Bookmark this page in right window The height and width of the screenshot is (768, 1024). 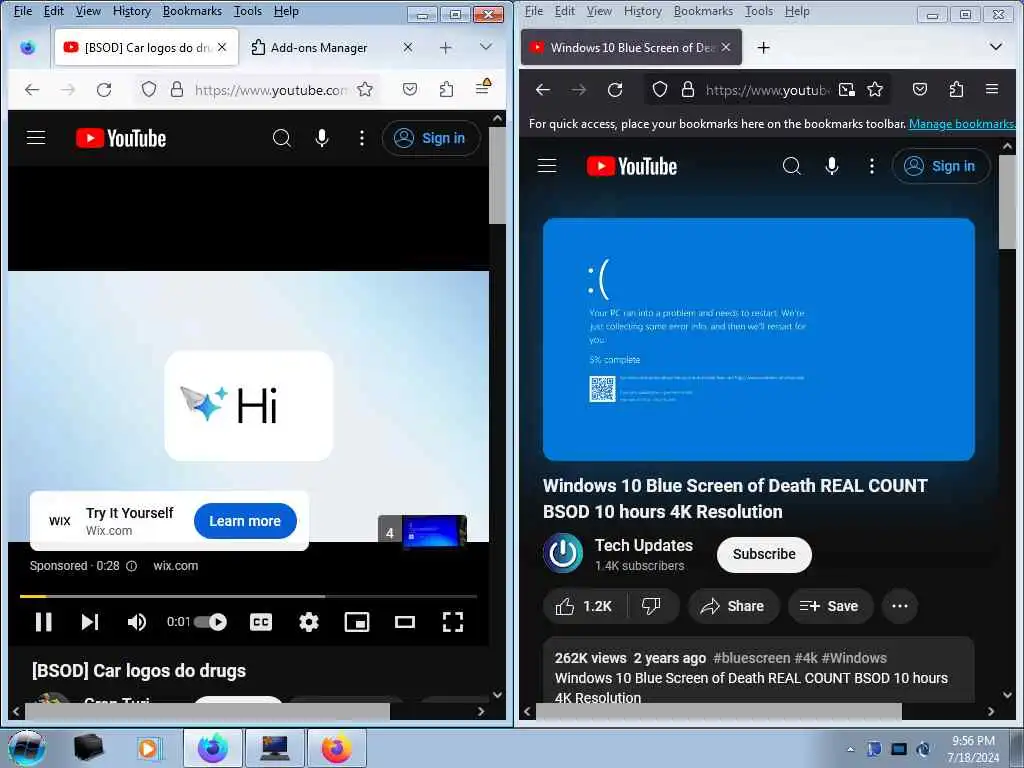[x=874, y=89]
